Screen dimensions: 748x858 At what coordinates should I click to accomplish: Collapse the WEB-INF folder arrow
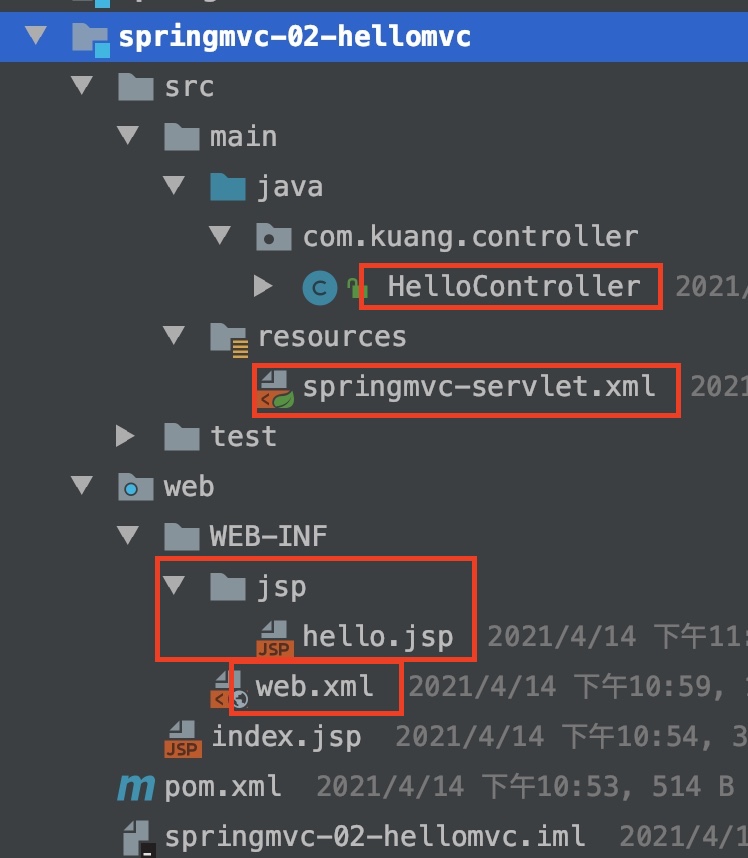pyautogui.click(x=128, y=536)
